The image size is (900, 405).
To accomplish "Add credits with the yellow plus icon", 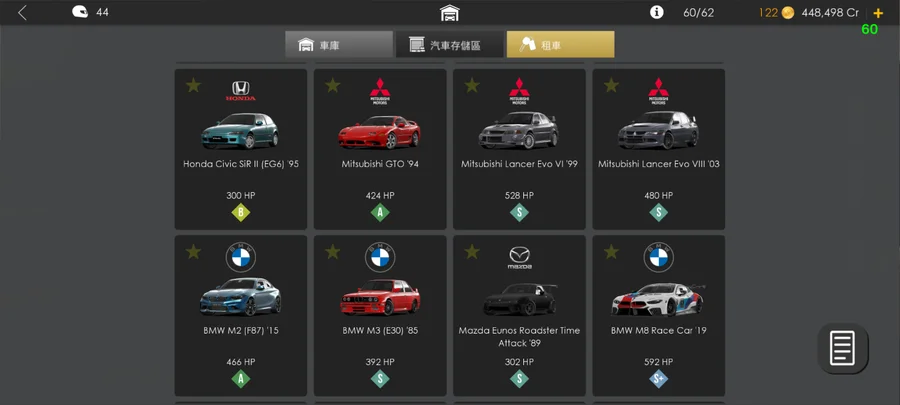I will point(878,13).
